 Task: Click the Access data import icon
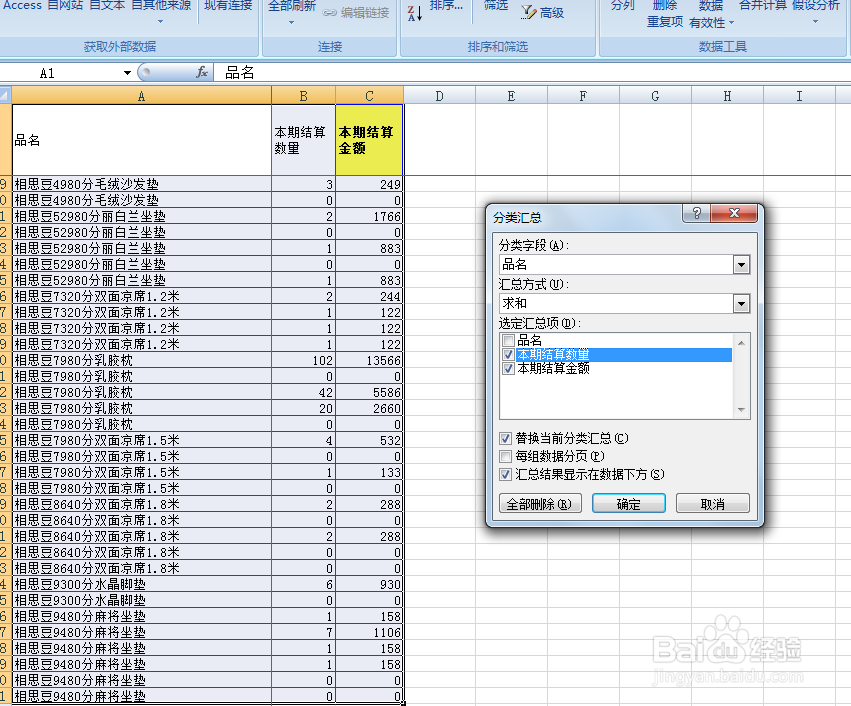pyautogui.click(x=21, y=6)
